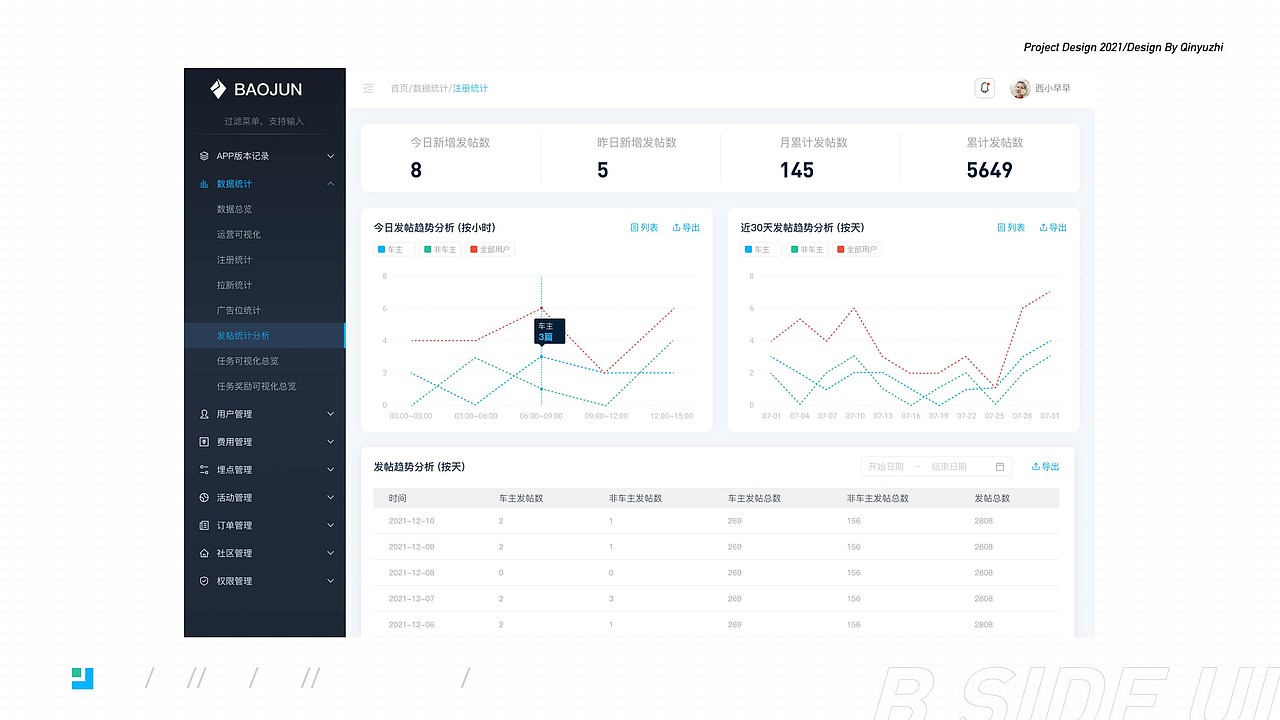Click the 活动管理 globe icon

(x=204, y=497)
